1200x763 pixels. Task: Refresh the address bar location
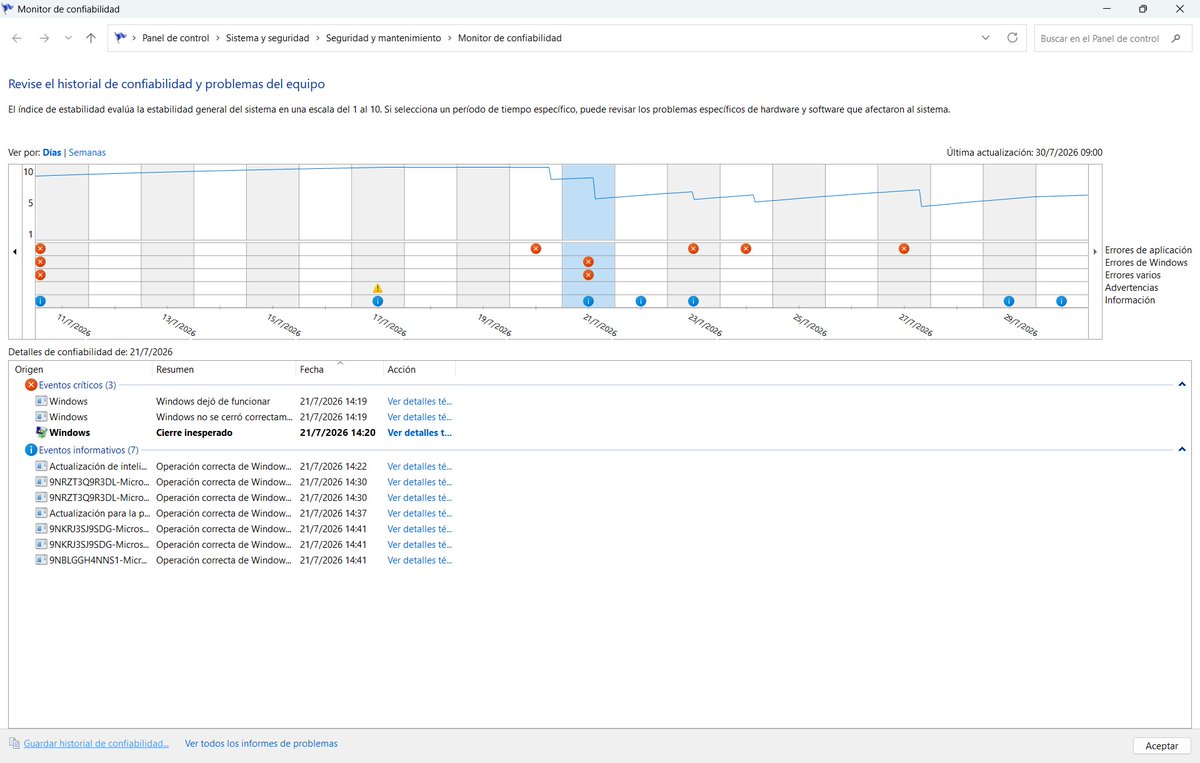click(1012, 38)
